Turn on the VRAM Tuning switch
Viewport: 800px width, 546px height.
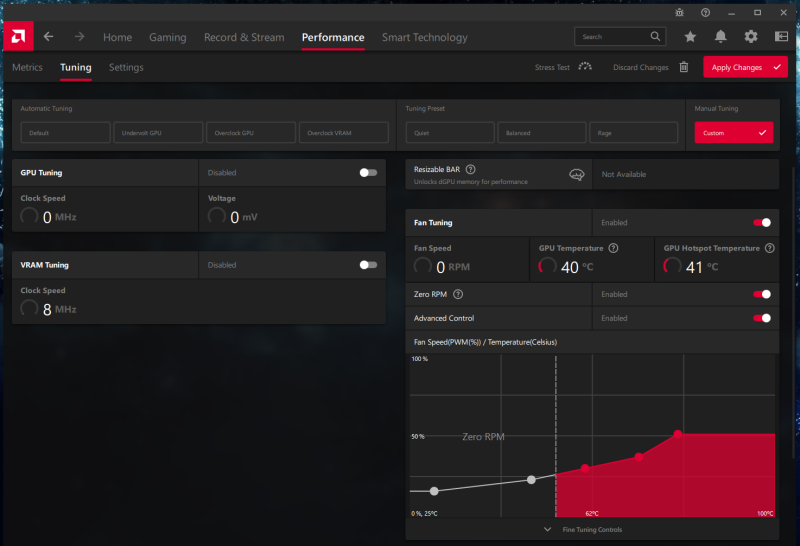coord(369,265)
